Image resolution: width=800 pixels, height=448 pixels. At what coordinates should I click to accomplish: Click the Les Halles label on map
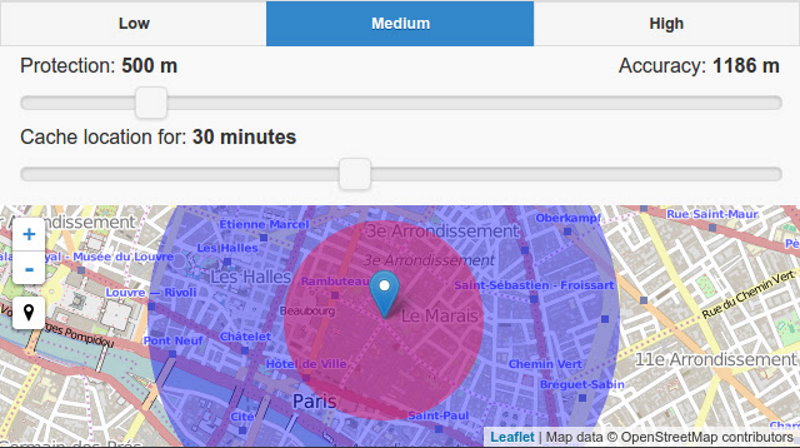click(250, 277)
